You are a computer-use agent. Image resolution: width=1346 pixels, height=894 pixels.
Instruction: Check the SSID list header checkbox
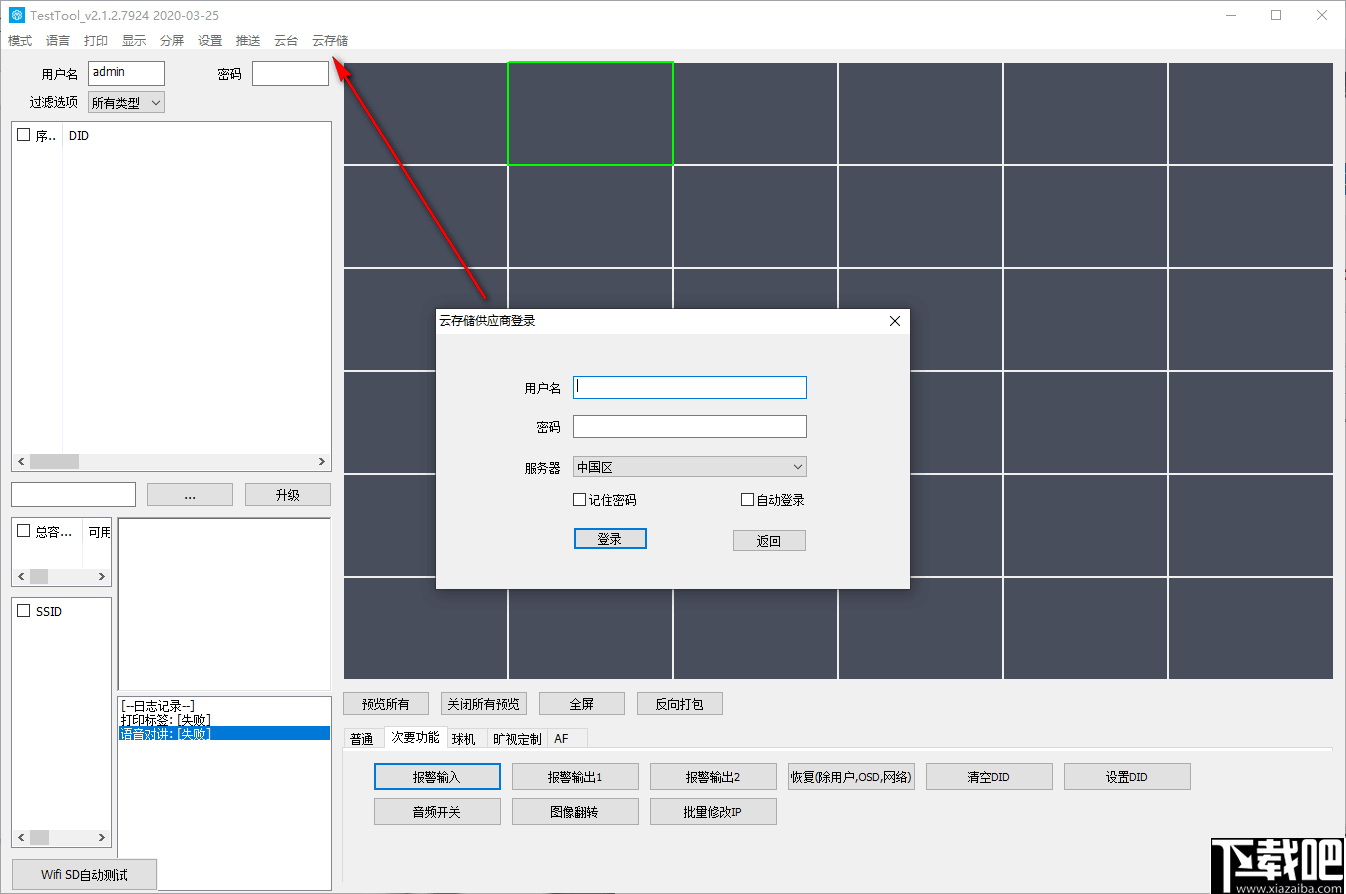pos(21,611)
